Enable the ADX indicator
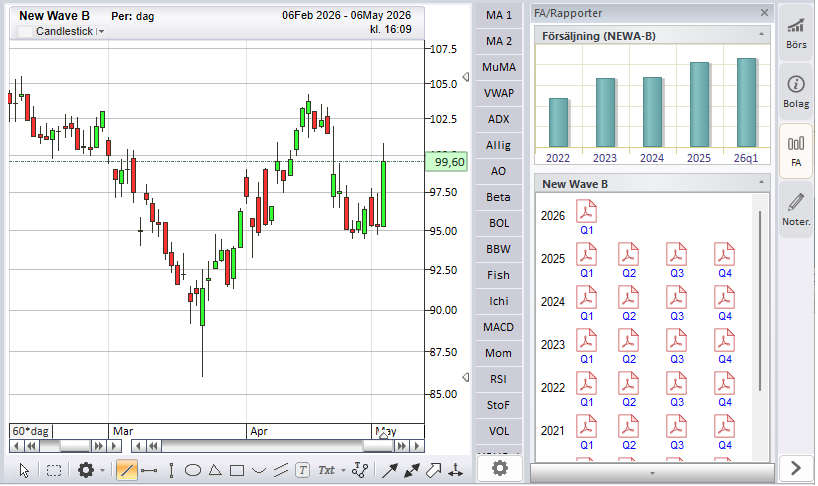The width and height of the screenshot is (818, 486). coord(499,119)
